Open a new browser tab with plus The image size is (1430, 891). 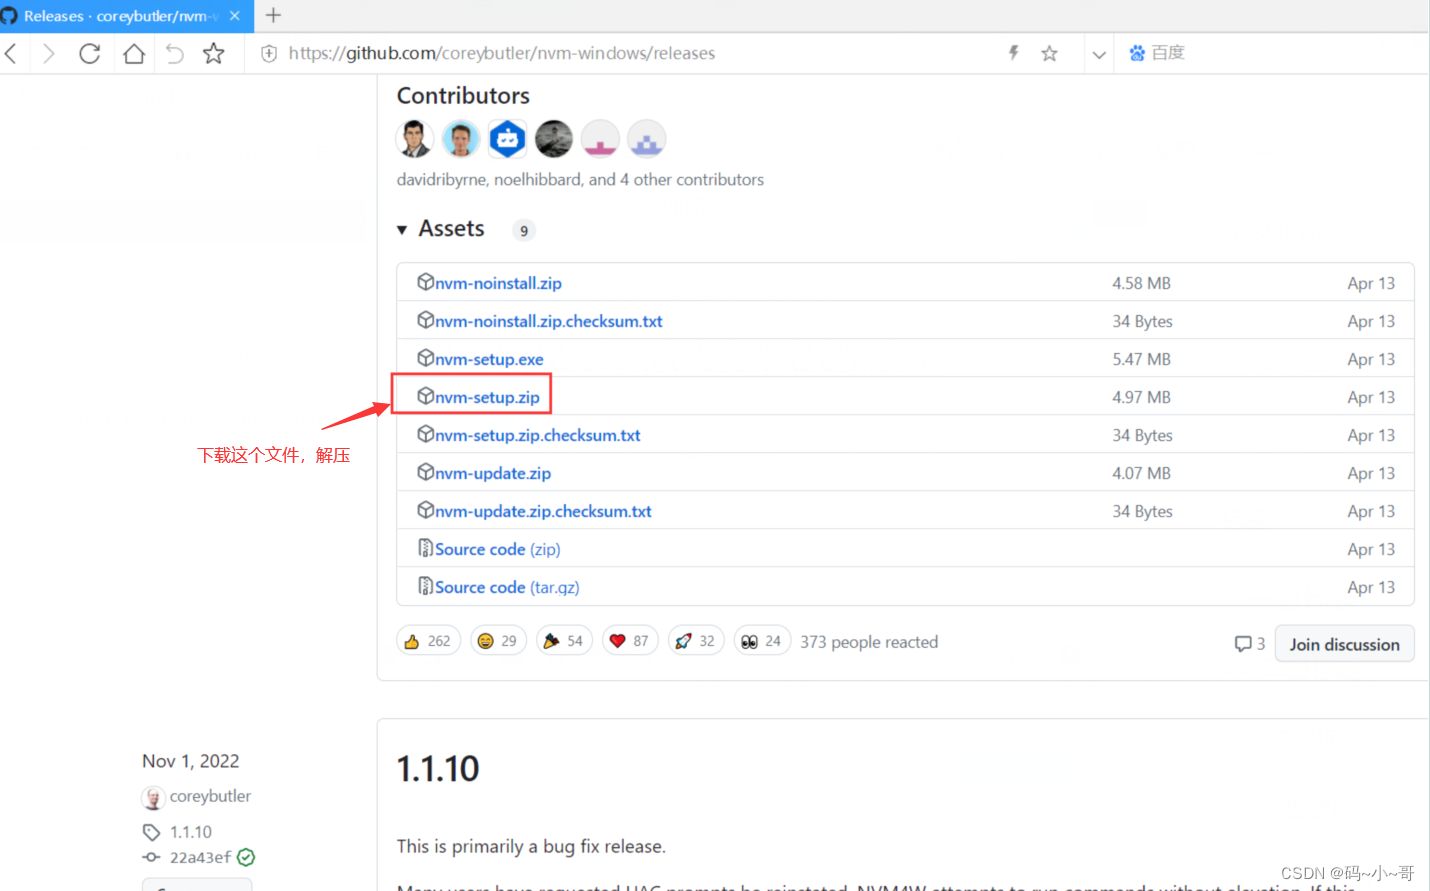273,15
